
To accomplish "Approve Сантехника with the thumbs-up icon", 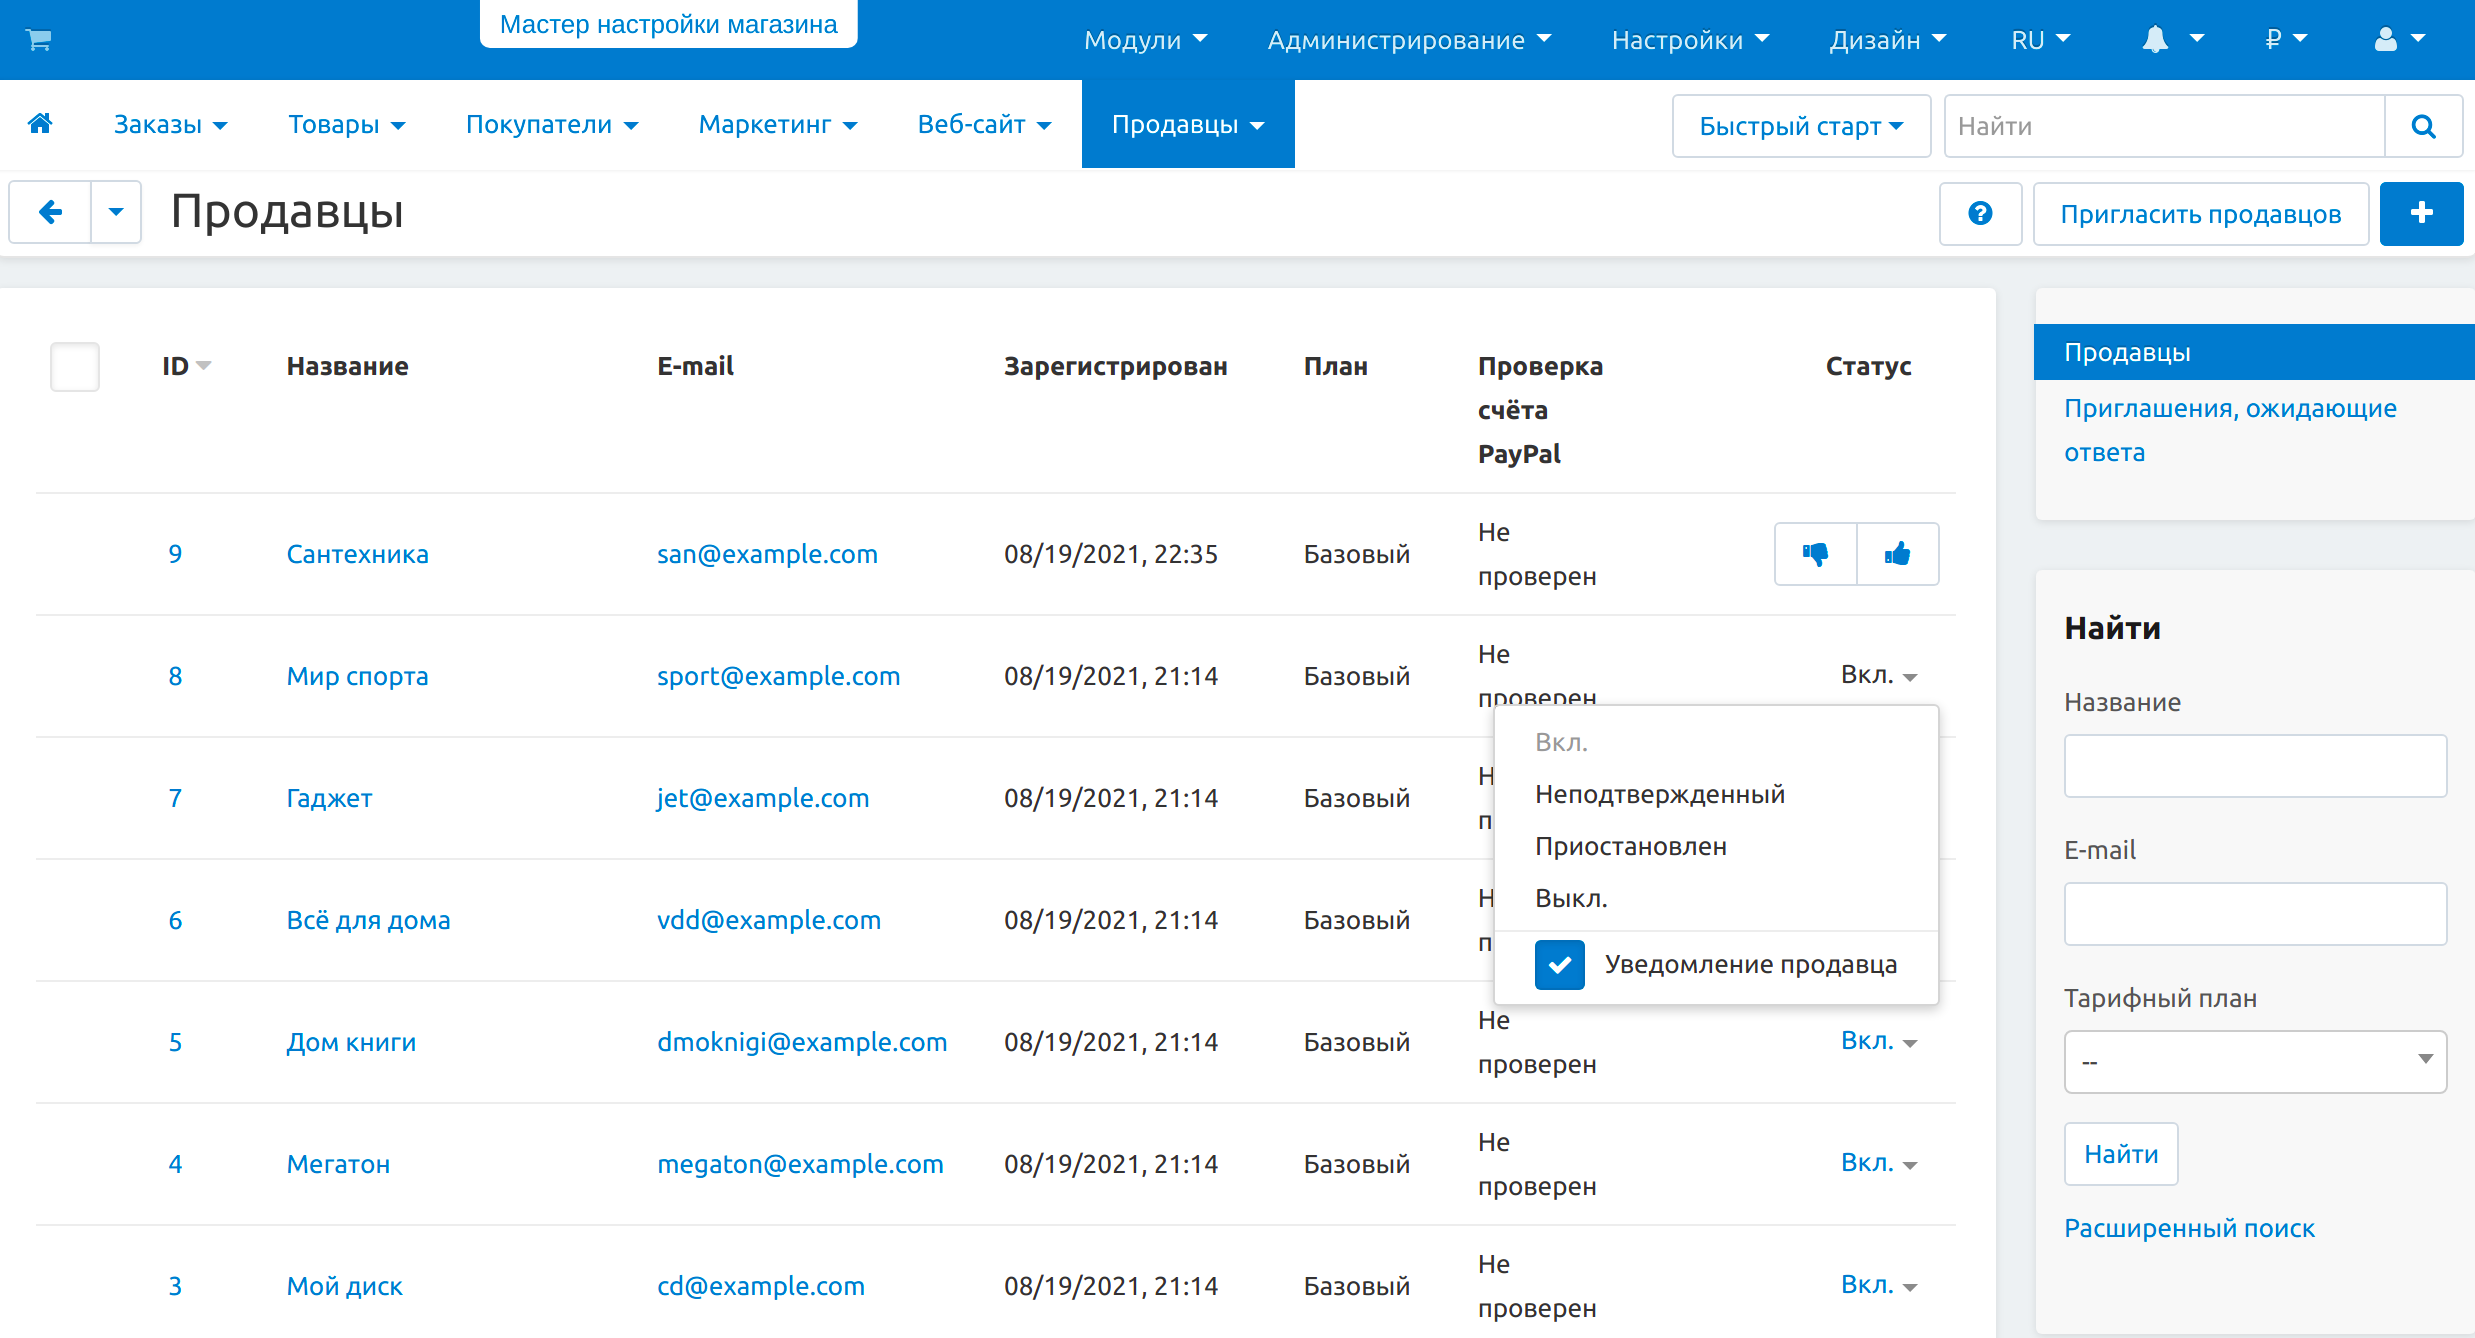I will (1897, 554).
